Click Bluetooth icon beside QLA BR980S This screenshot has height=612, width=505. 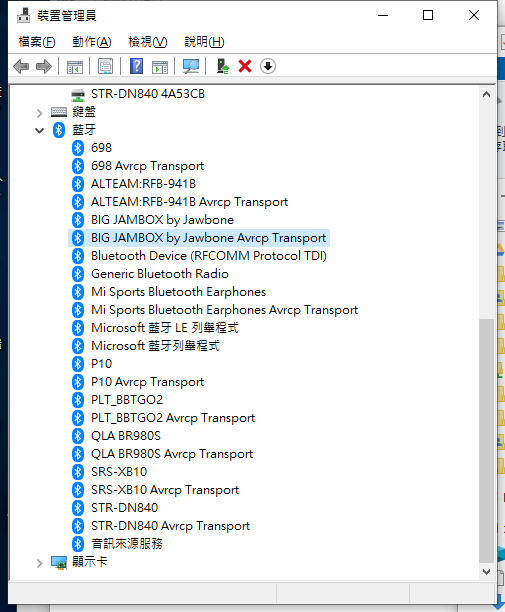tap(78, 436)
